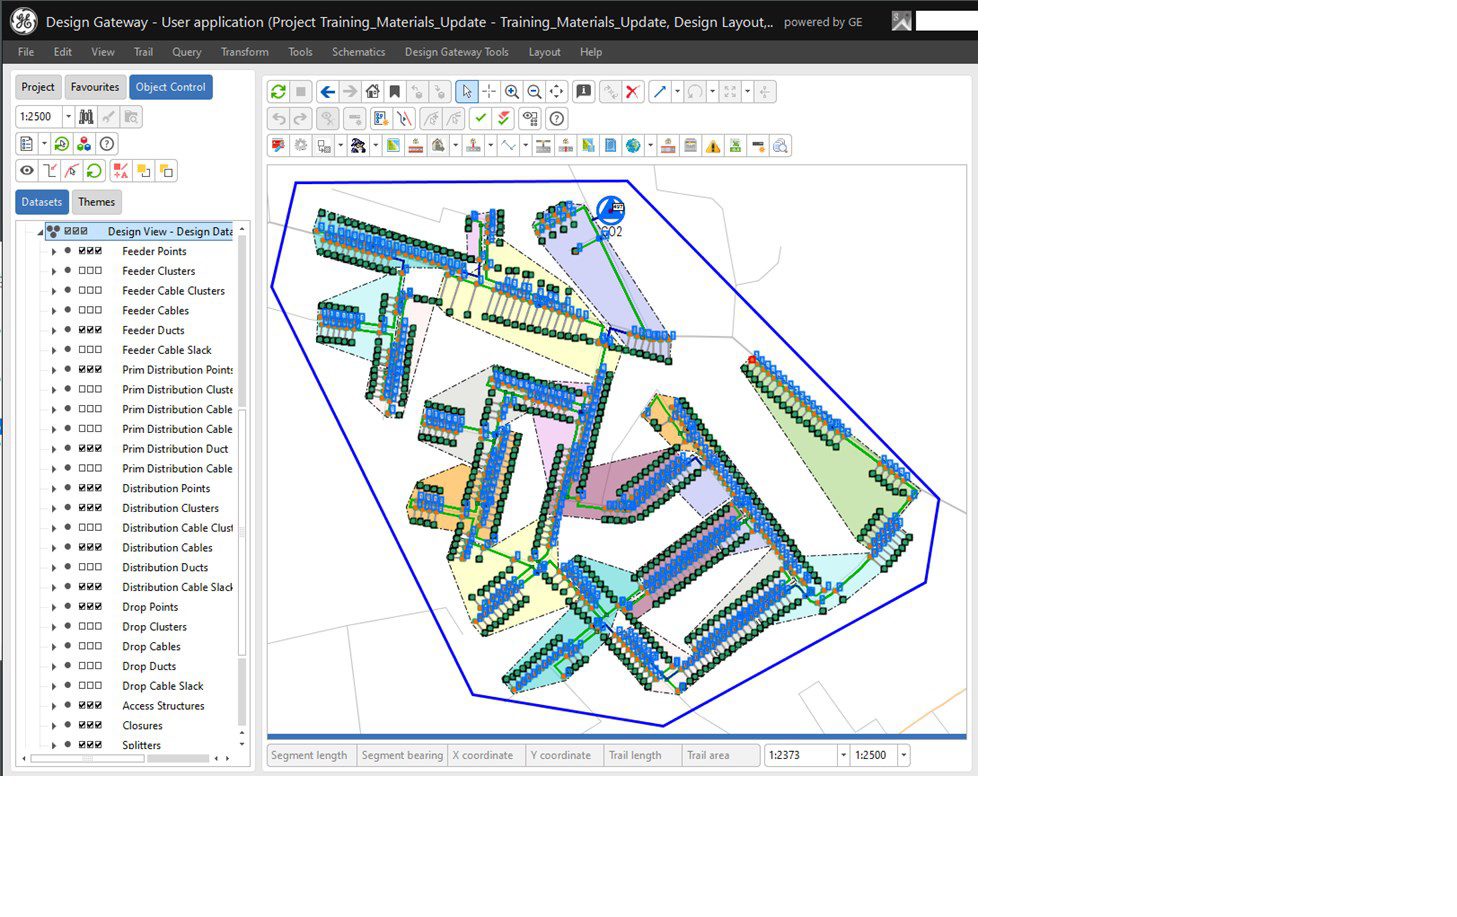1457x917 pixels.
Task: Click the crosshair trail tool icon
Action: [489, 92]
